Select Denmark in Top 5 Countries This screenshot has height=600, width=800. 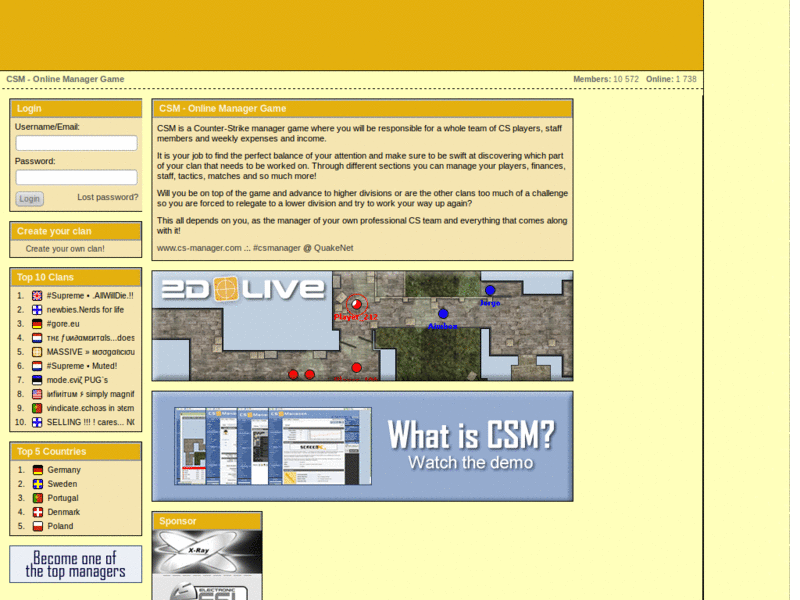pos(64,512)
